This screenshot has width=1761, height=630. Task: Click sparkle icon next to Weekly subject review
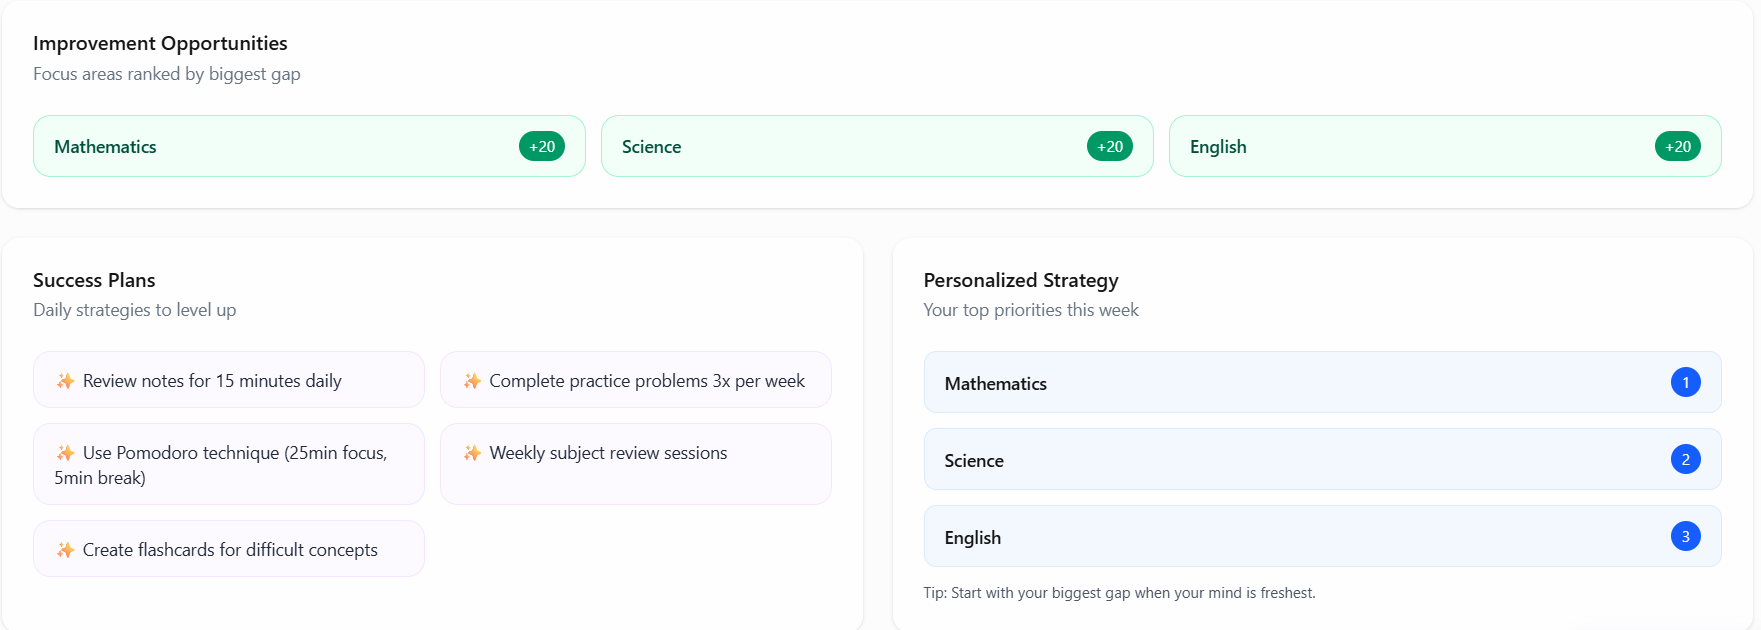pyautogui.click(x=472, y=453)
